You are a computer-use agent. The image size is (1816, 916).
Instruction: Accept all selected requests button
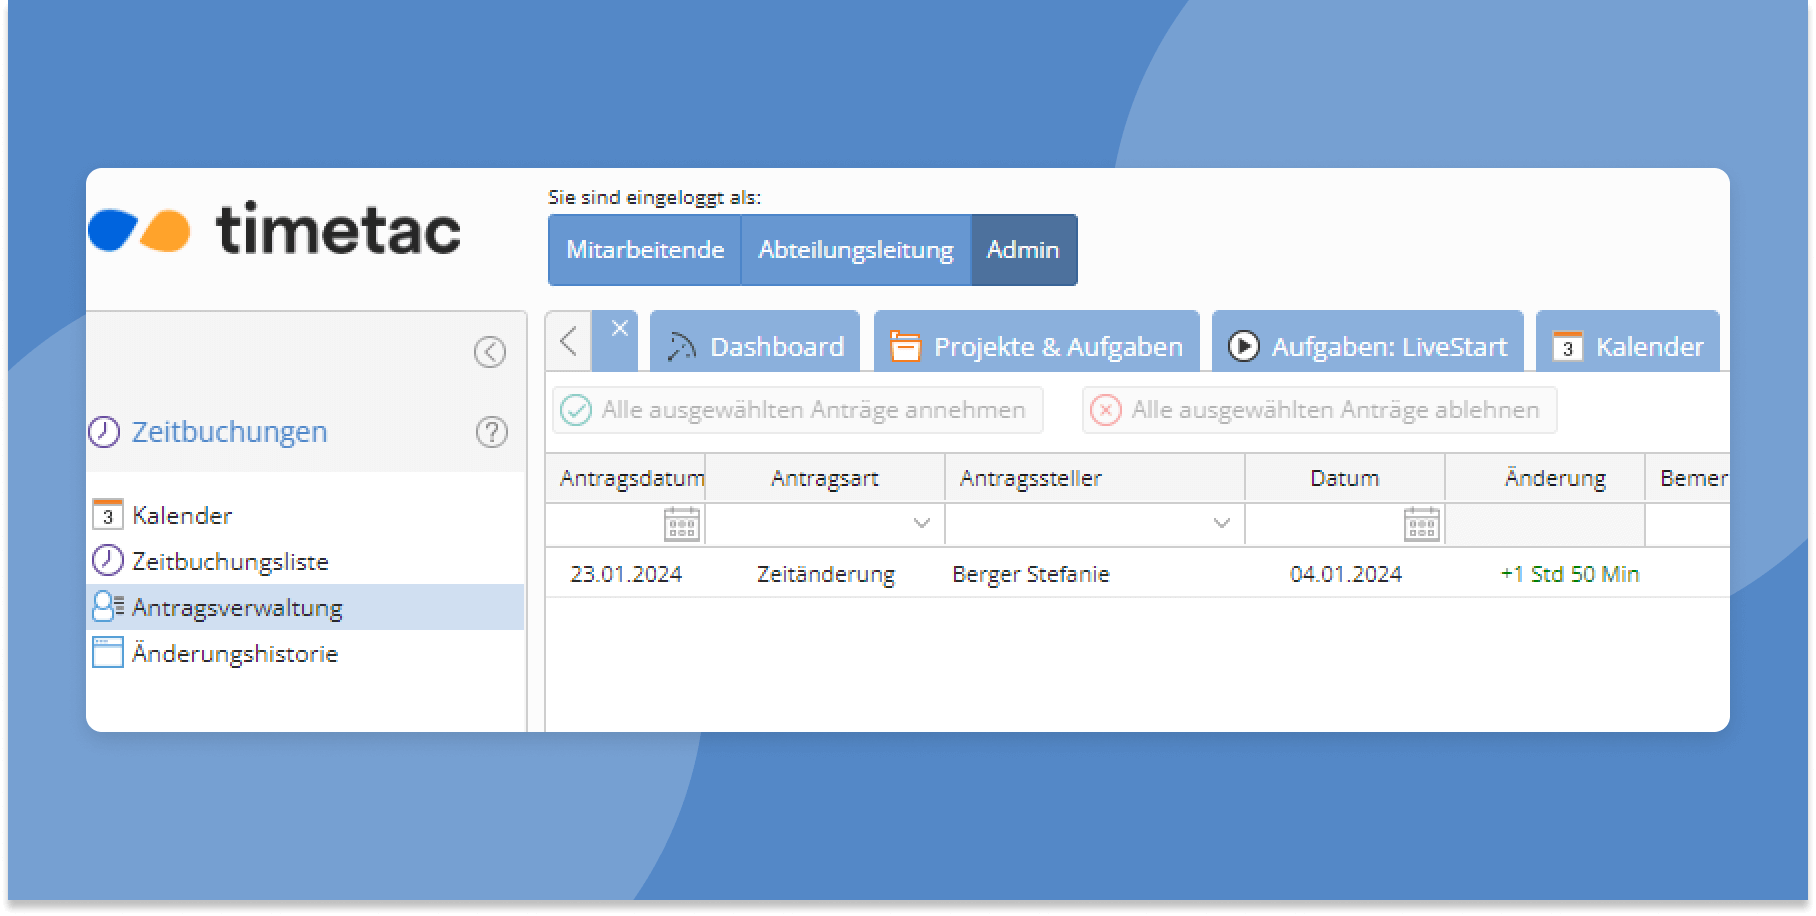point(797,410)
